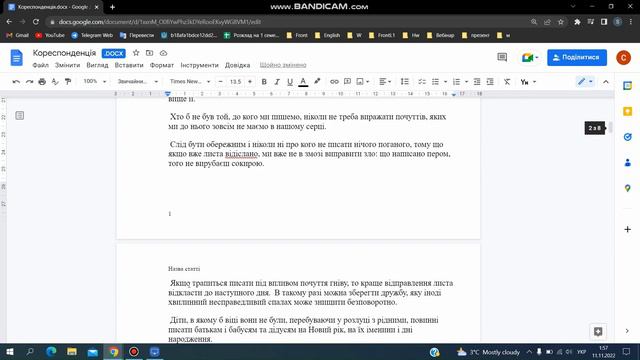Click the Explore button
Screen dimensions: 640x360
pyautogui.click(x=598, y=331)
